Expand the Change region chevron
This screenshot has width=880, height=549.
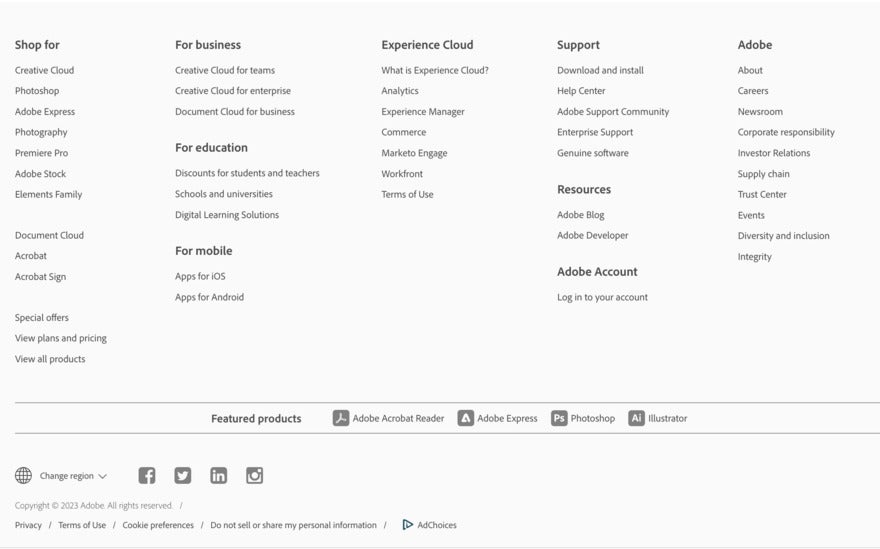(102, 476)
